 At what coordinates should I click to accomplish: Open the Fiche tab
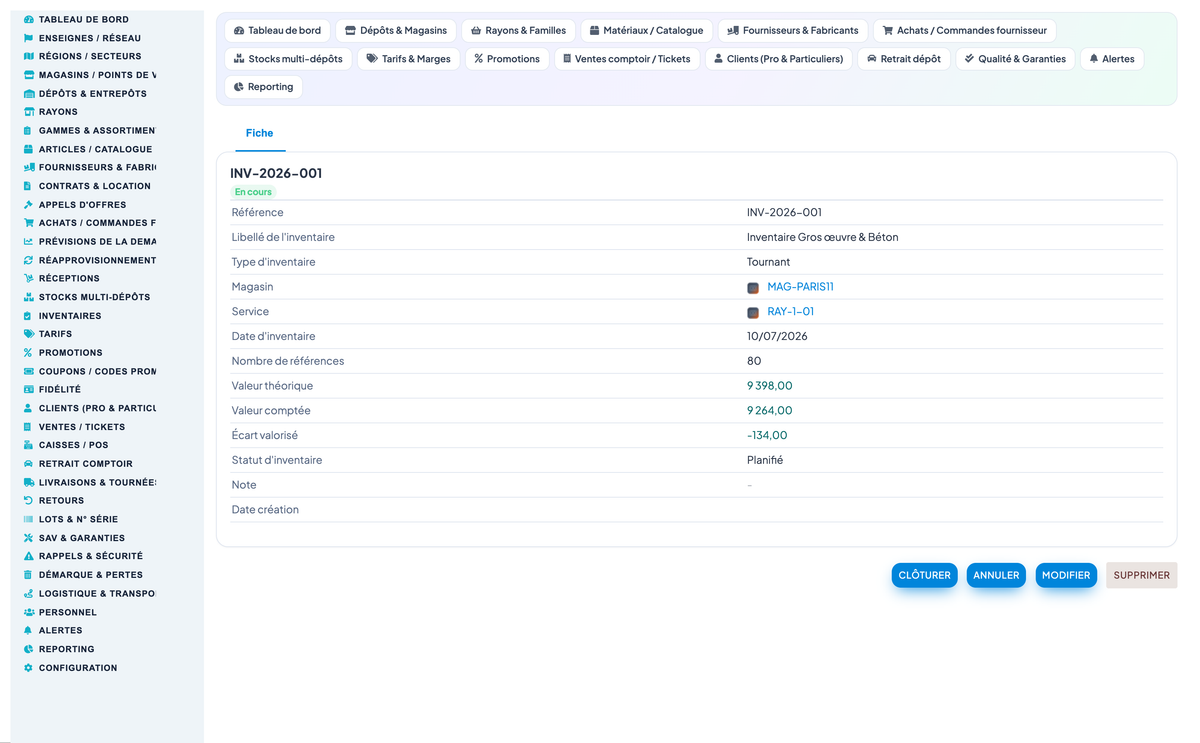259,133
